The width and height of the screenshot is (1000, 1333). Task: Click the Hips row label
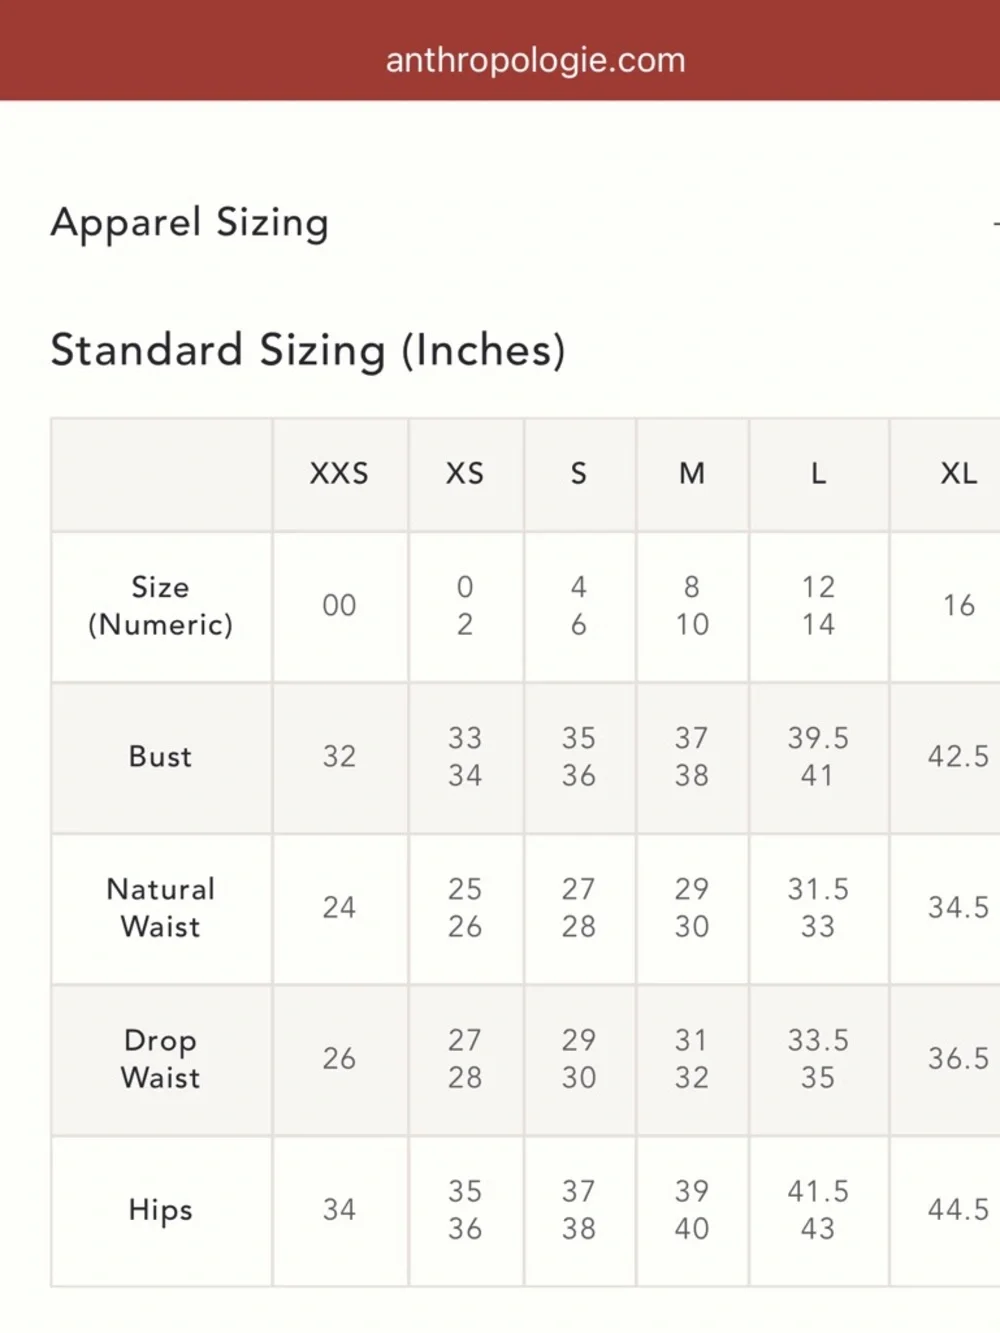pos(160,1210)
